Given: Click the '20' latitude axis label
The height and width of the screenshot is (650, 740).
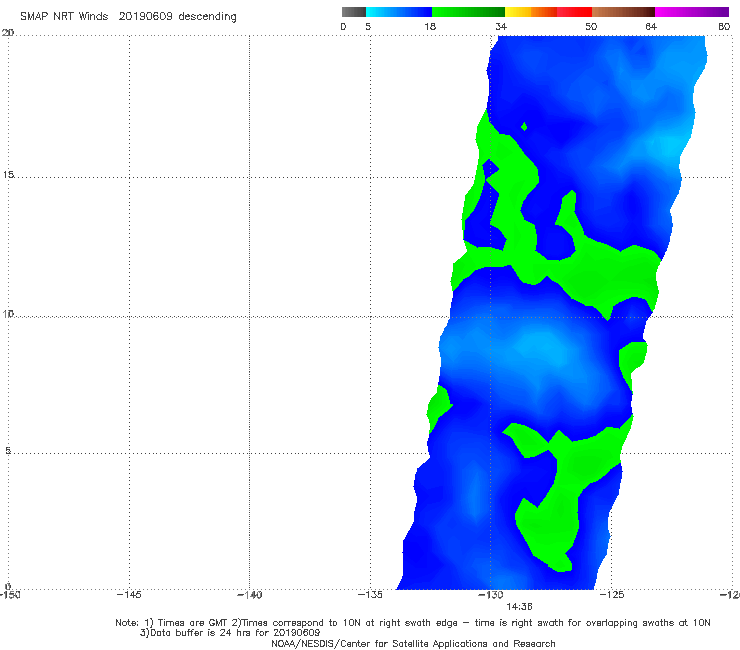Looking at the screenshot, I should (8, 33).
